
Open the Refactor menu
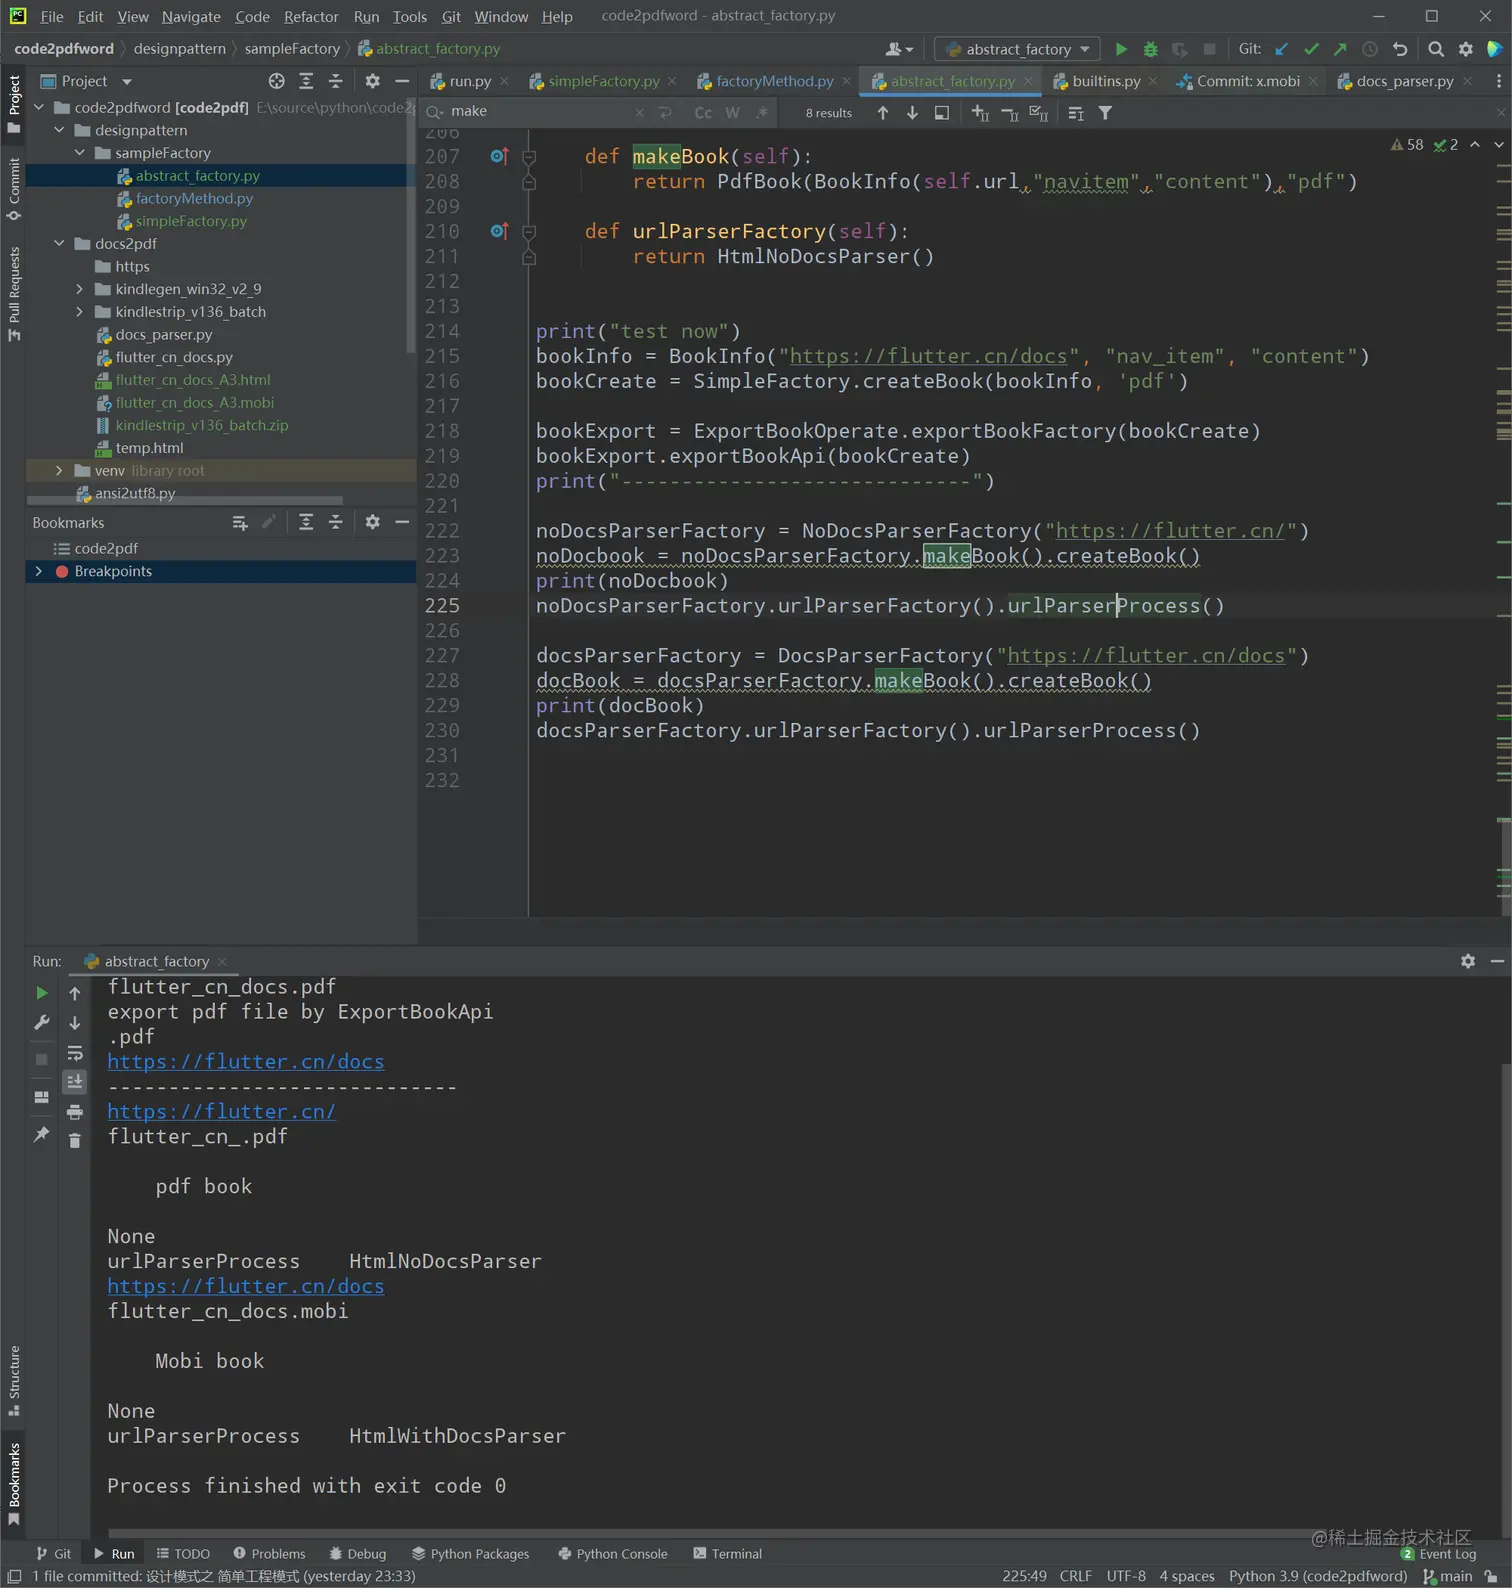tap(310, 16)
